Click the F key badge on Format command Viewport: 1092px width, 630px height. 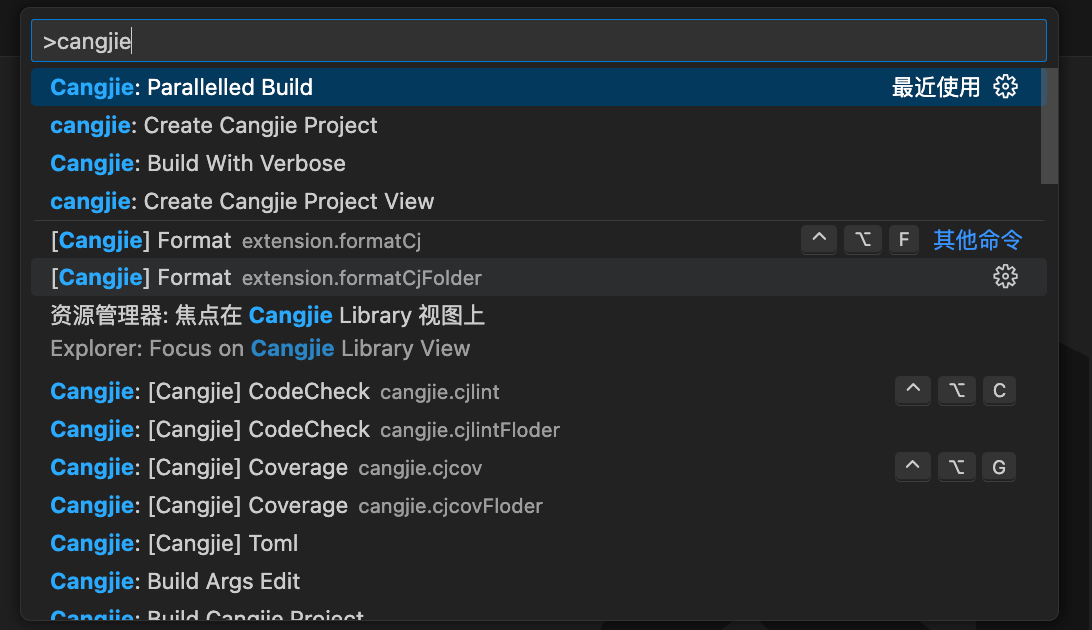pyautogui.click(x=903, y=239)
